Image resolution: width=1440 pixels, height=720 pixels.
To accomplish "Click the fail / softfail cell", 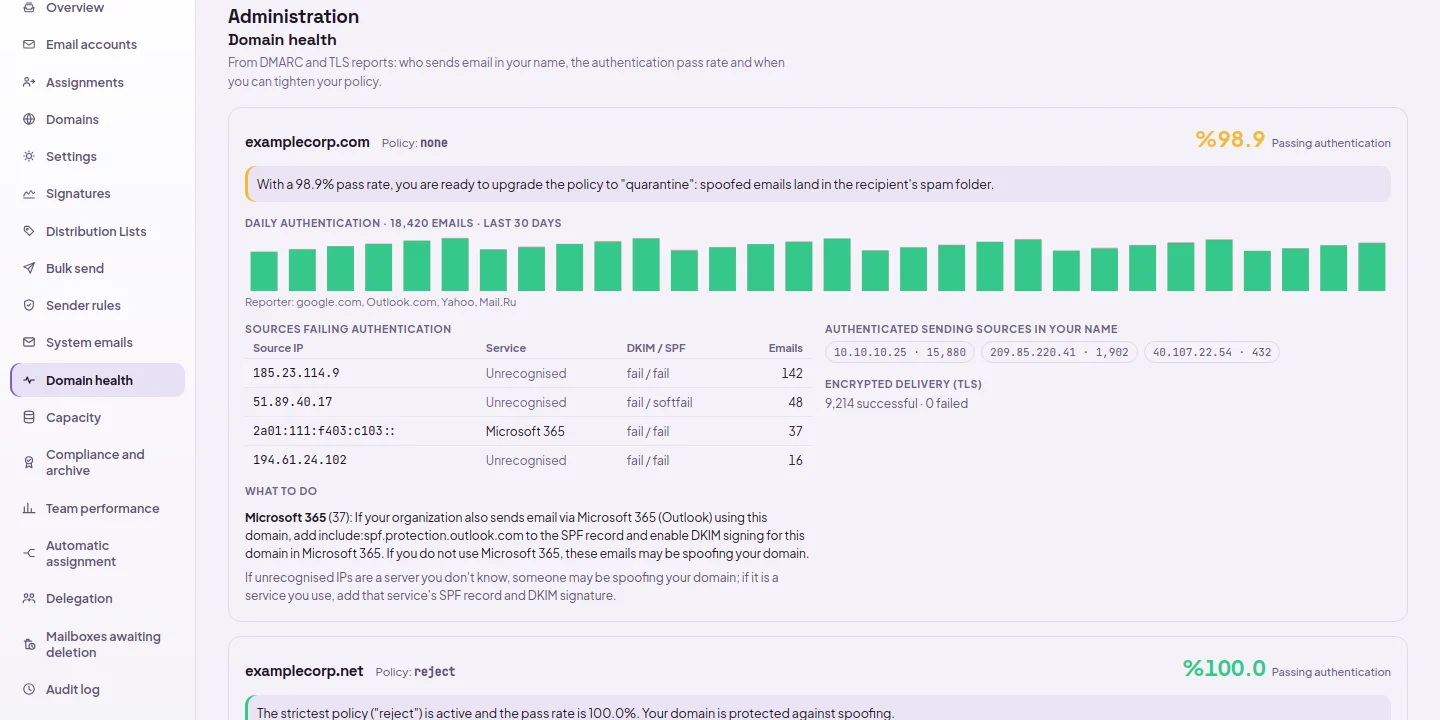I will (x=660, y=402).
